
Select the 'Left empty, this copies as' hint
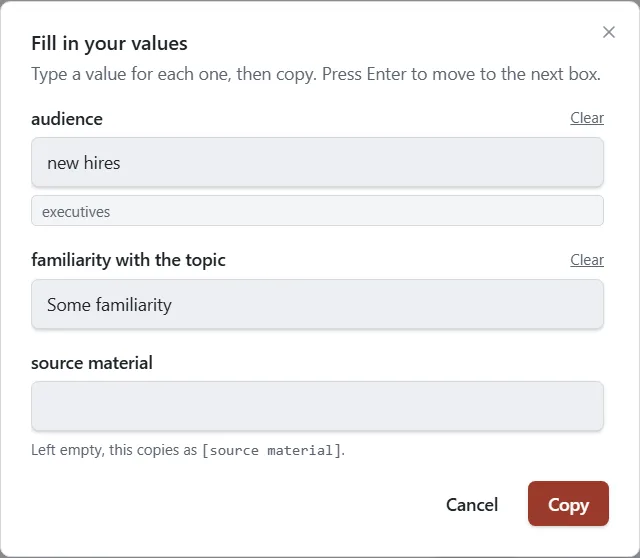(x=188, y=450)
